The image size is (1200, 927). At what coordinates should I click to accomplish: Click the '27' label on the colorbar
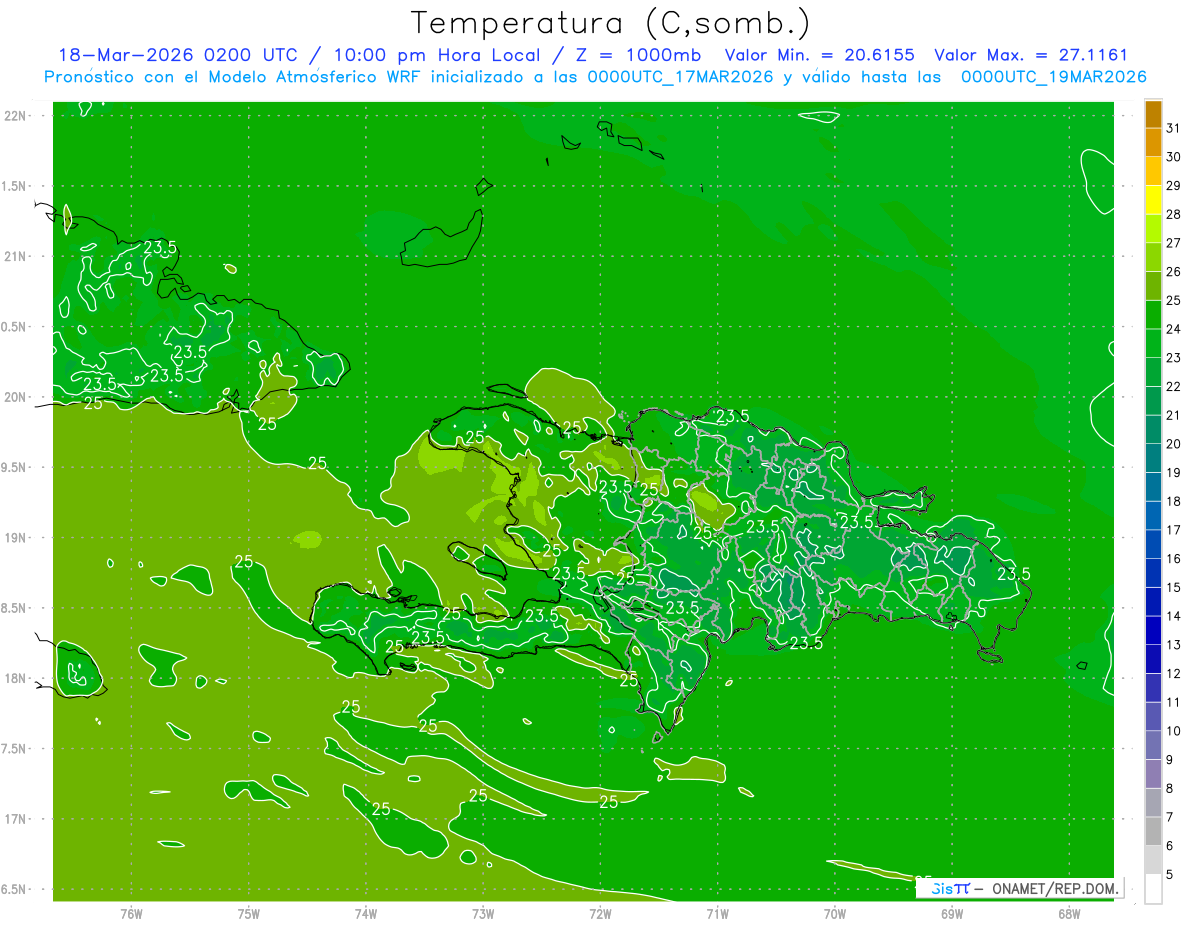click(1174, 243)
